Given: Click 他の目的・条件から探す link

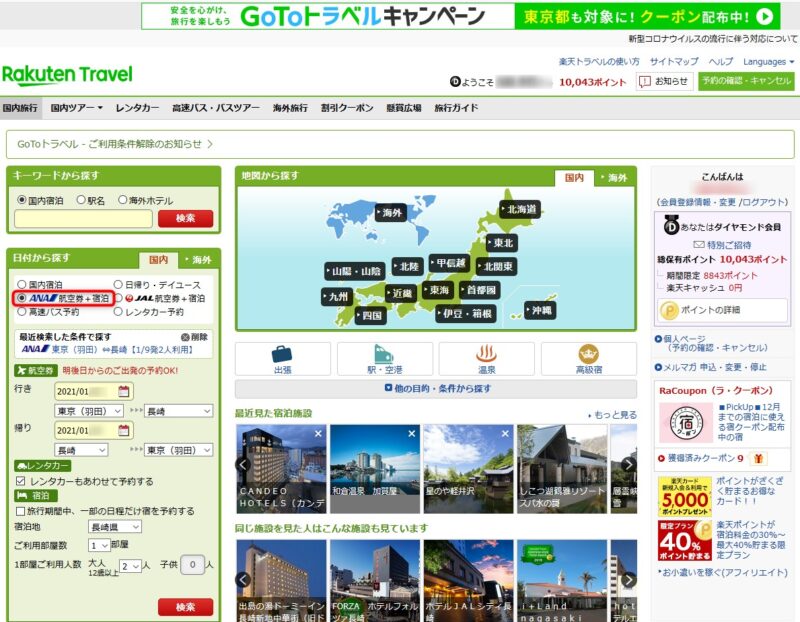Looking at the screenshot, I should pos(438,388).
